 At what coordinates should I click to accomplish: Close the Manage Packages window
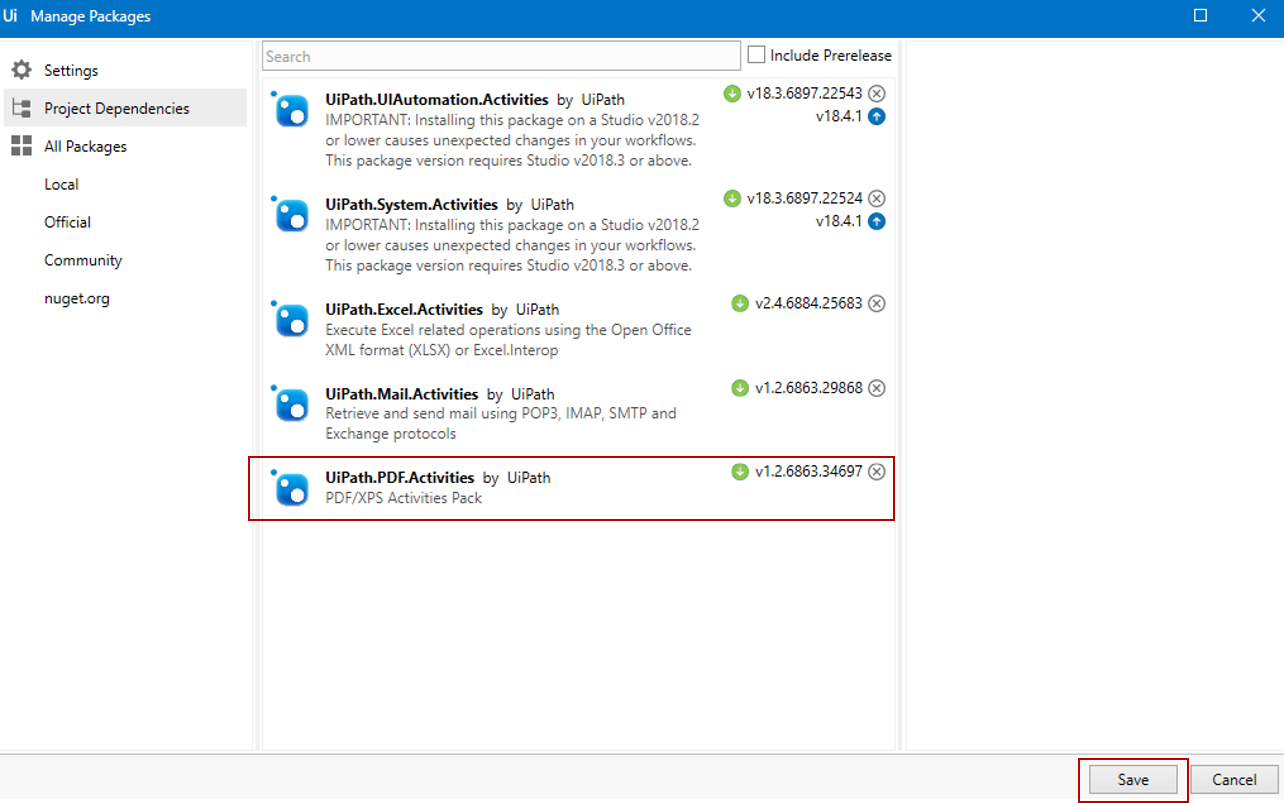point(1258,16)
